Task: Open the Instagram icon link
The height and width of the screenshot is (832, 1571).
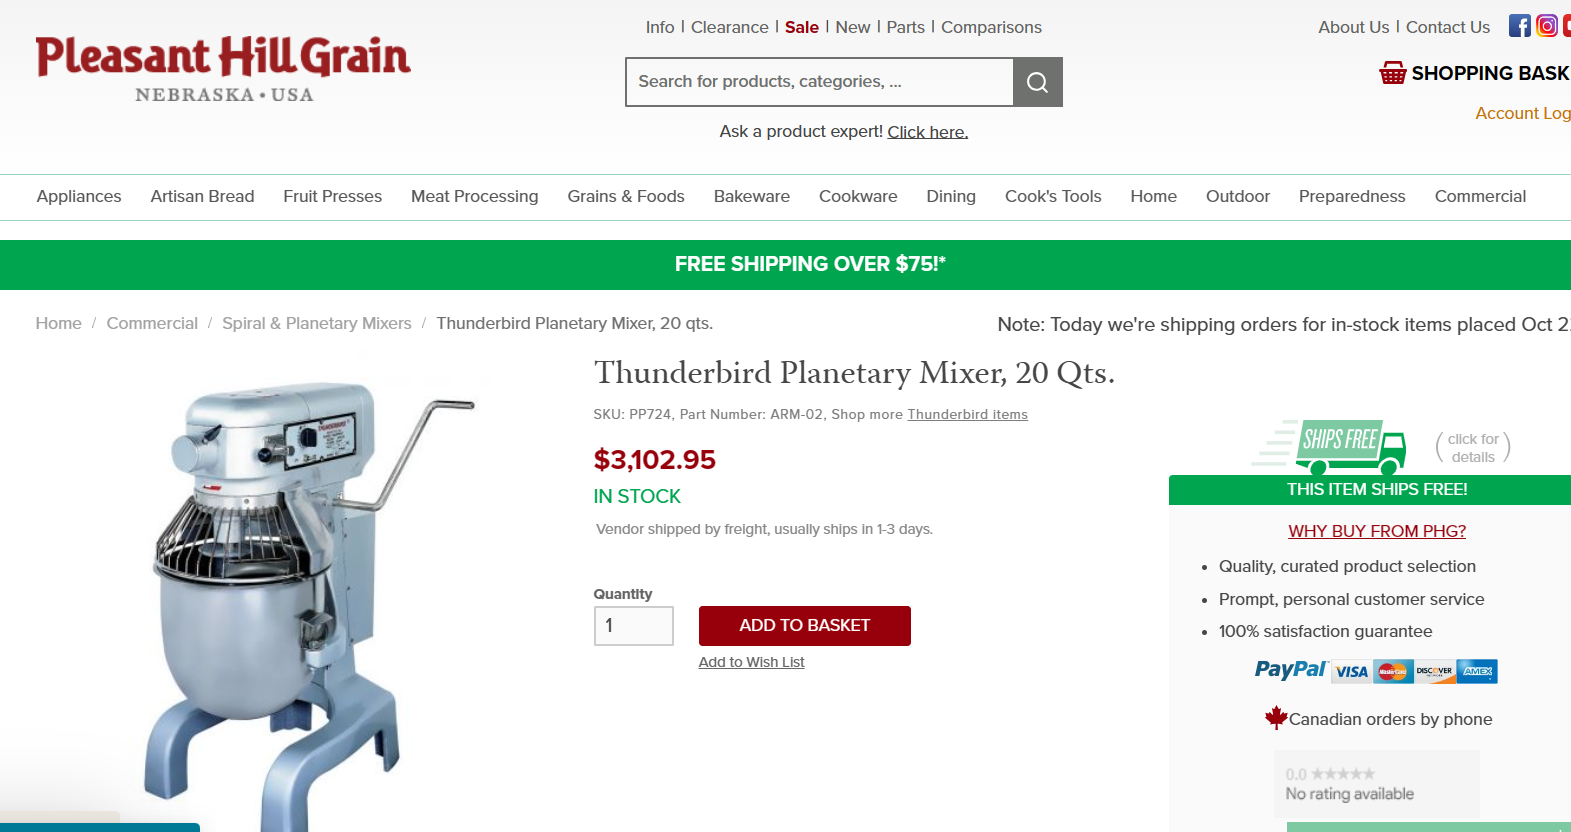Action: pyautogui.click(x=1546, y=26)
